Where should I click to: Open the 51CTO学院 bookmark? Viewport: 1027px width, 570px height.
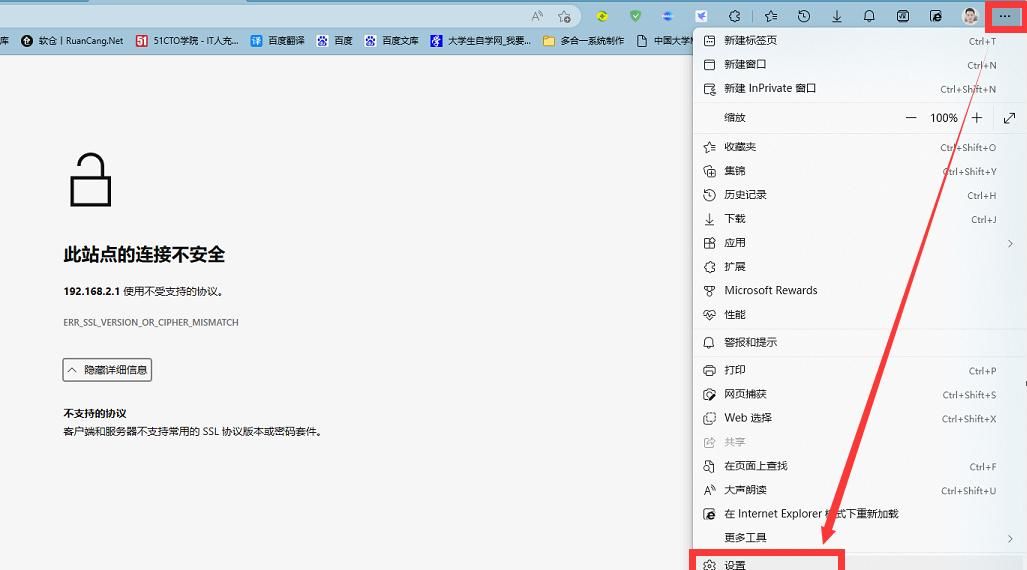[187, 41]
